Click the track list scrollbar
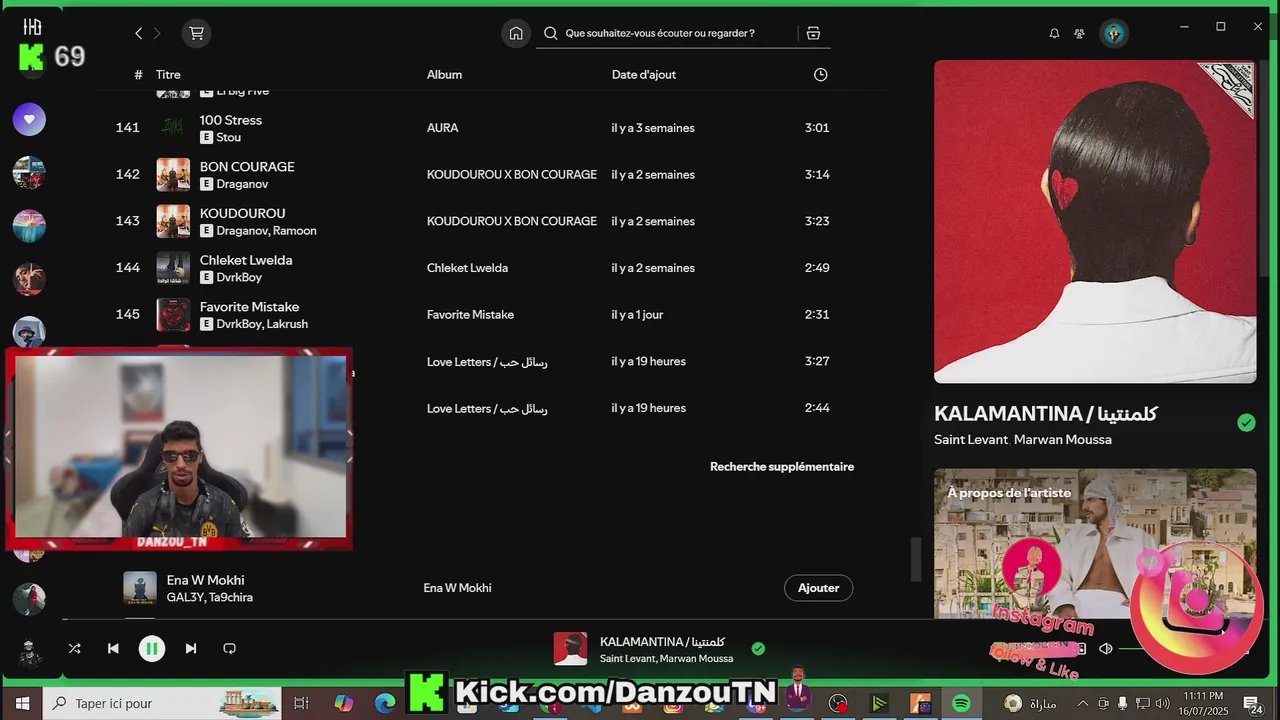 point(915,559)
